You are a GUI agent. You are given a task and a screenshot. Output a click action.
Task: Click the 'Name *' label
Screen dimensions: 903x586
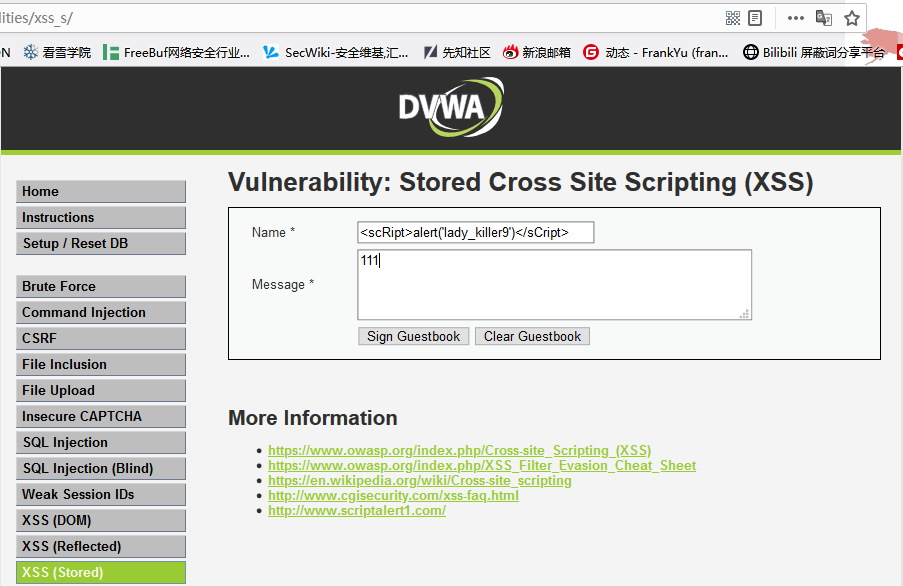274,233
